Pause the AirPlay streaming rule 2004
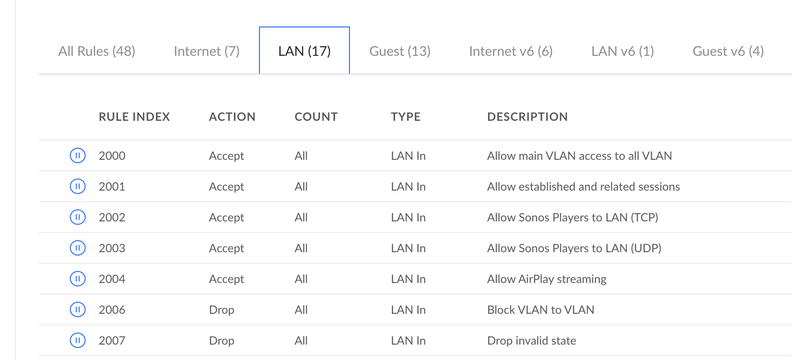Screen dimensions: 800x360 [77, 279]
